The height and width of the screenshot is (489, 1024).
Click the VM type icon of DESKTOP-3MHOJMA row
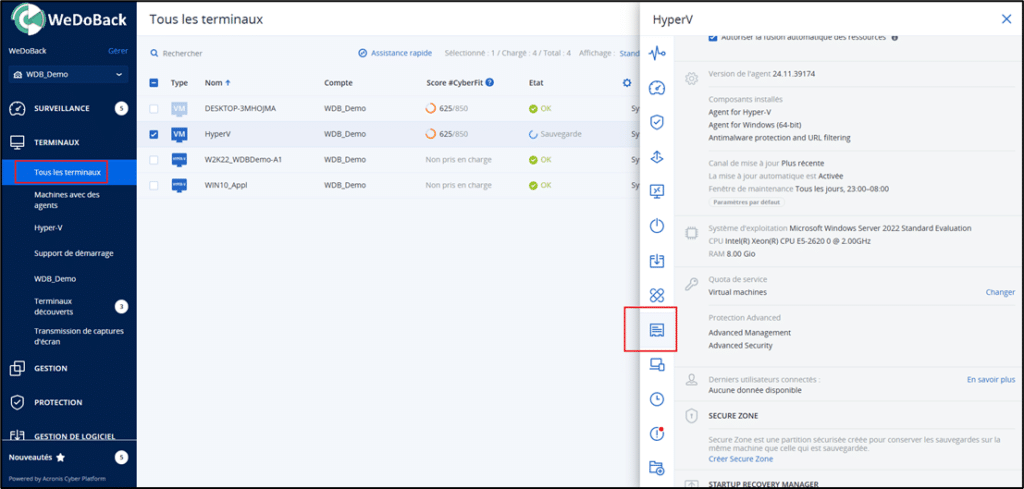[179, 108]
